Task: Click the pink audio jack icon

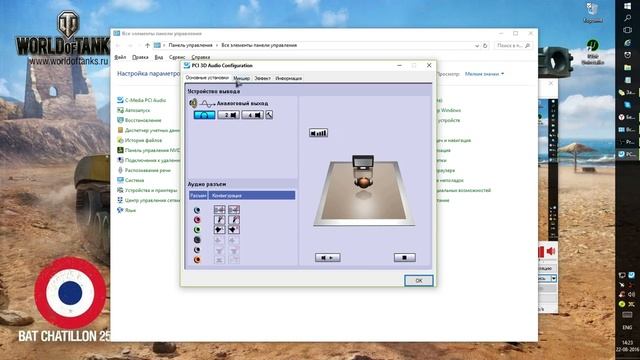Action: 197,220
